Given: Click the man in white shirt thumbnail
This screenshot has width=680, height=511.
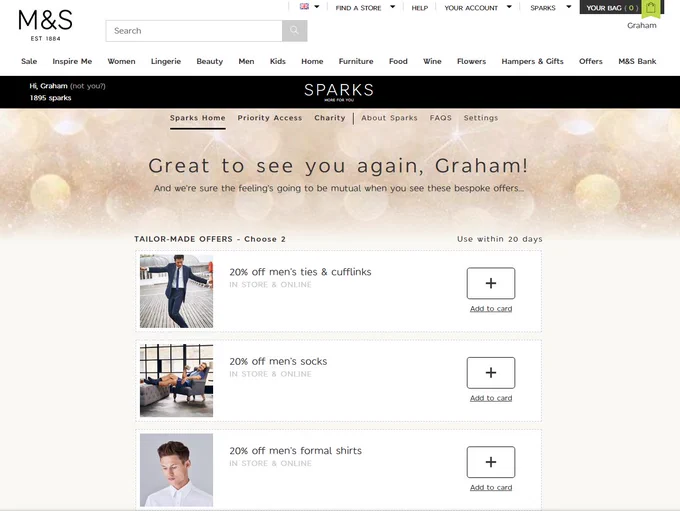Looking at the screenshot, I should pyautogui.click(x=177, y=470).
